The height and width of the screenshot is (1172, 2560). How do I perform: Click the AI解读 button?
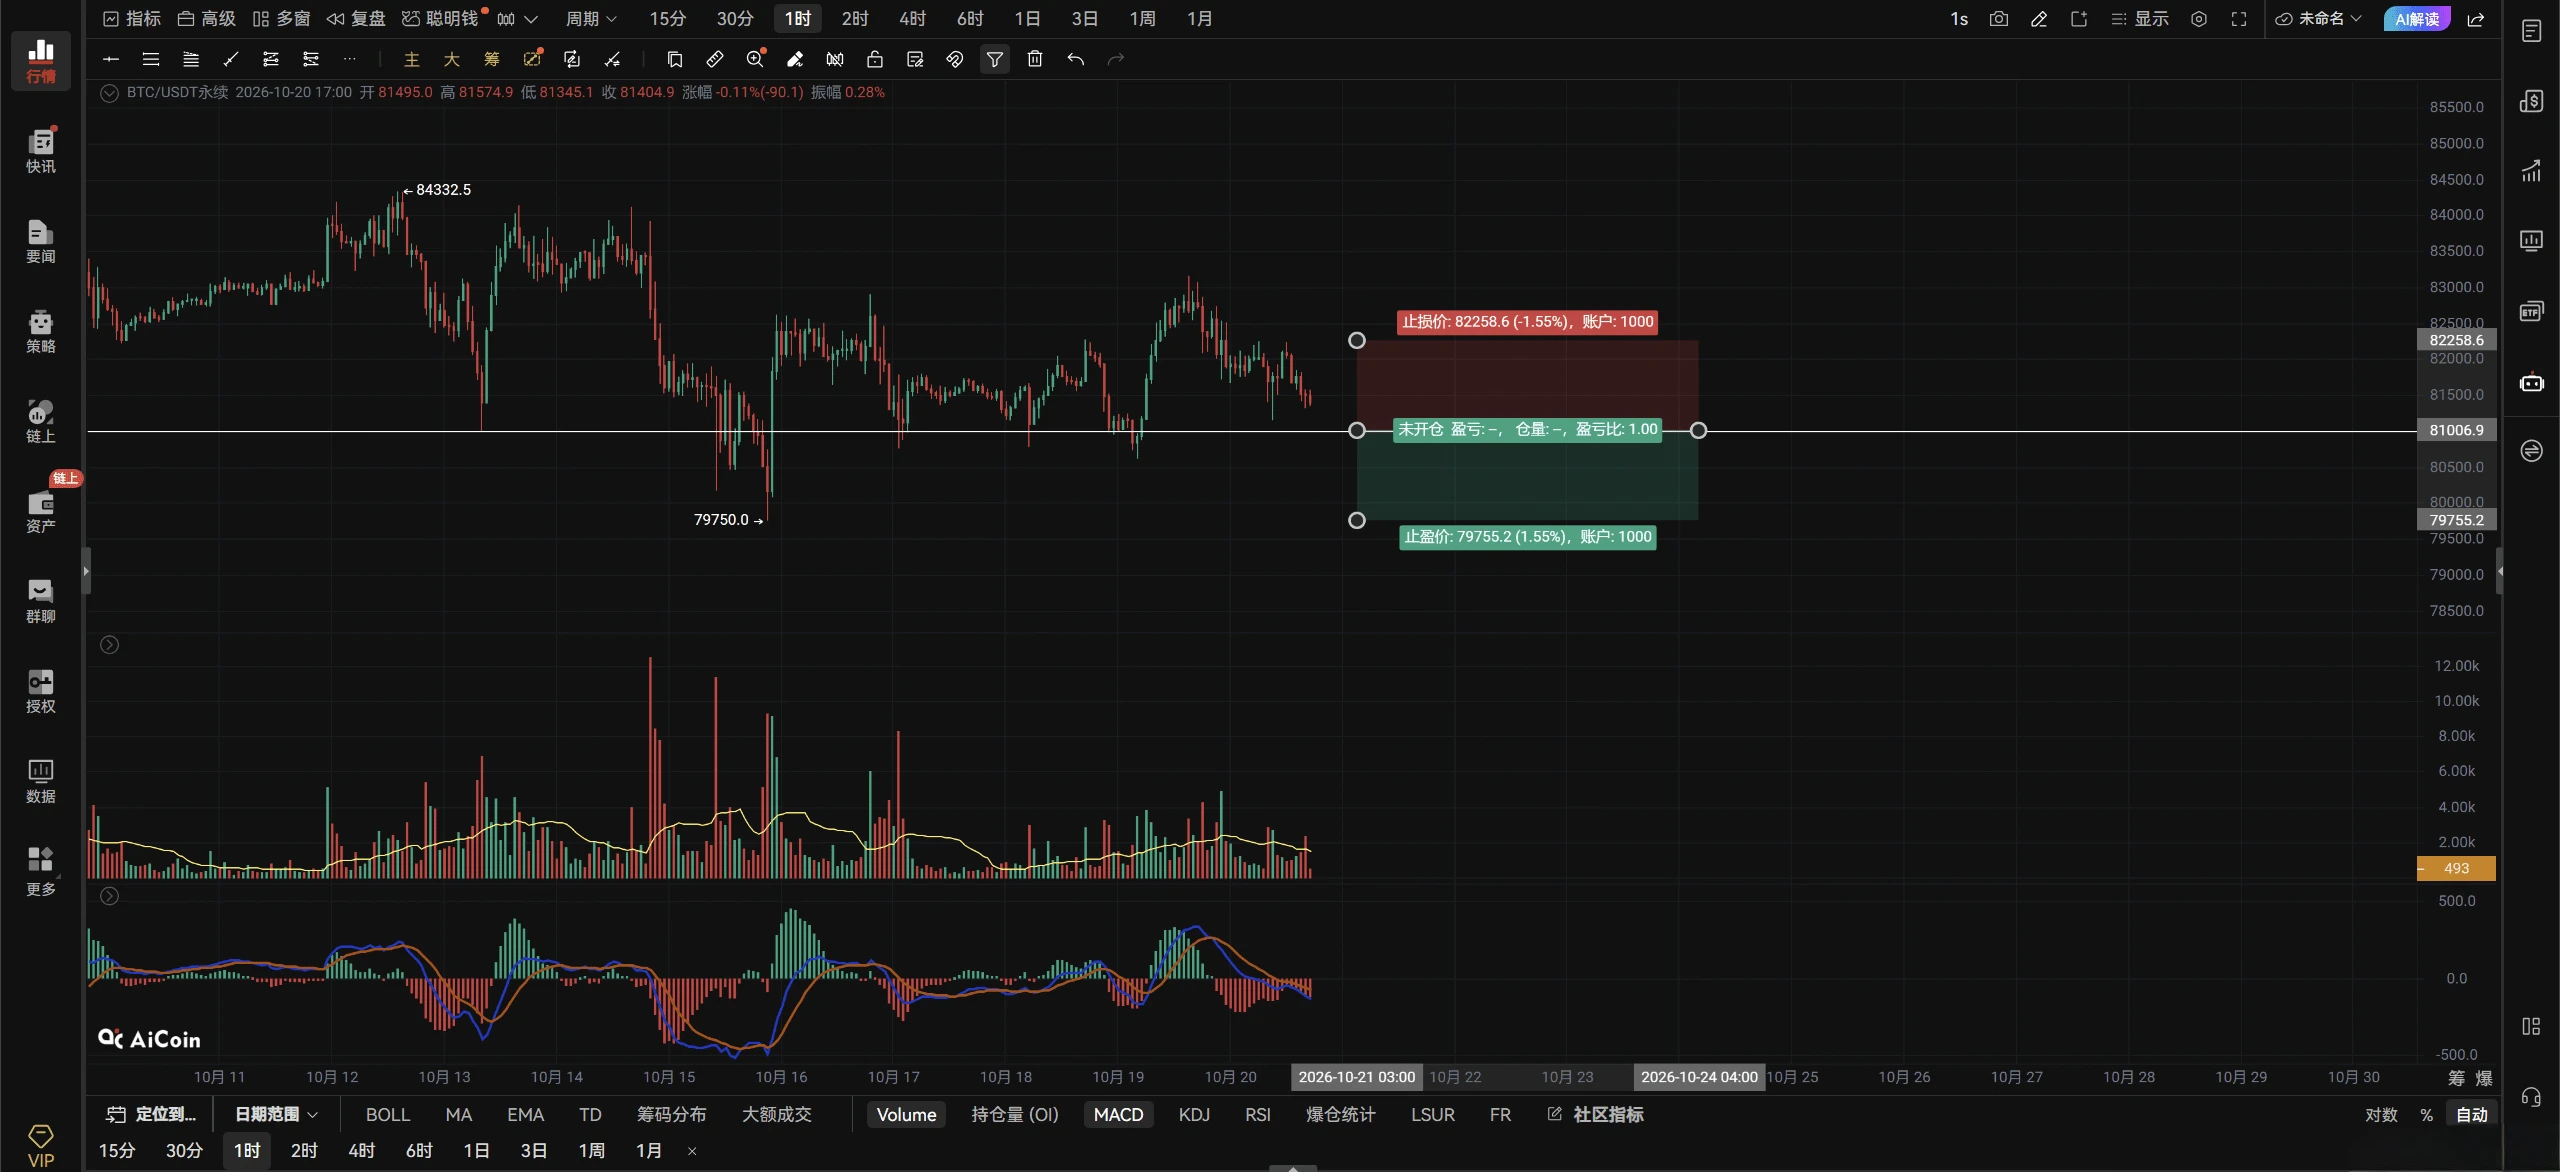tap(2416, 19)
